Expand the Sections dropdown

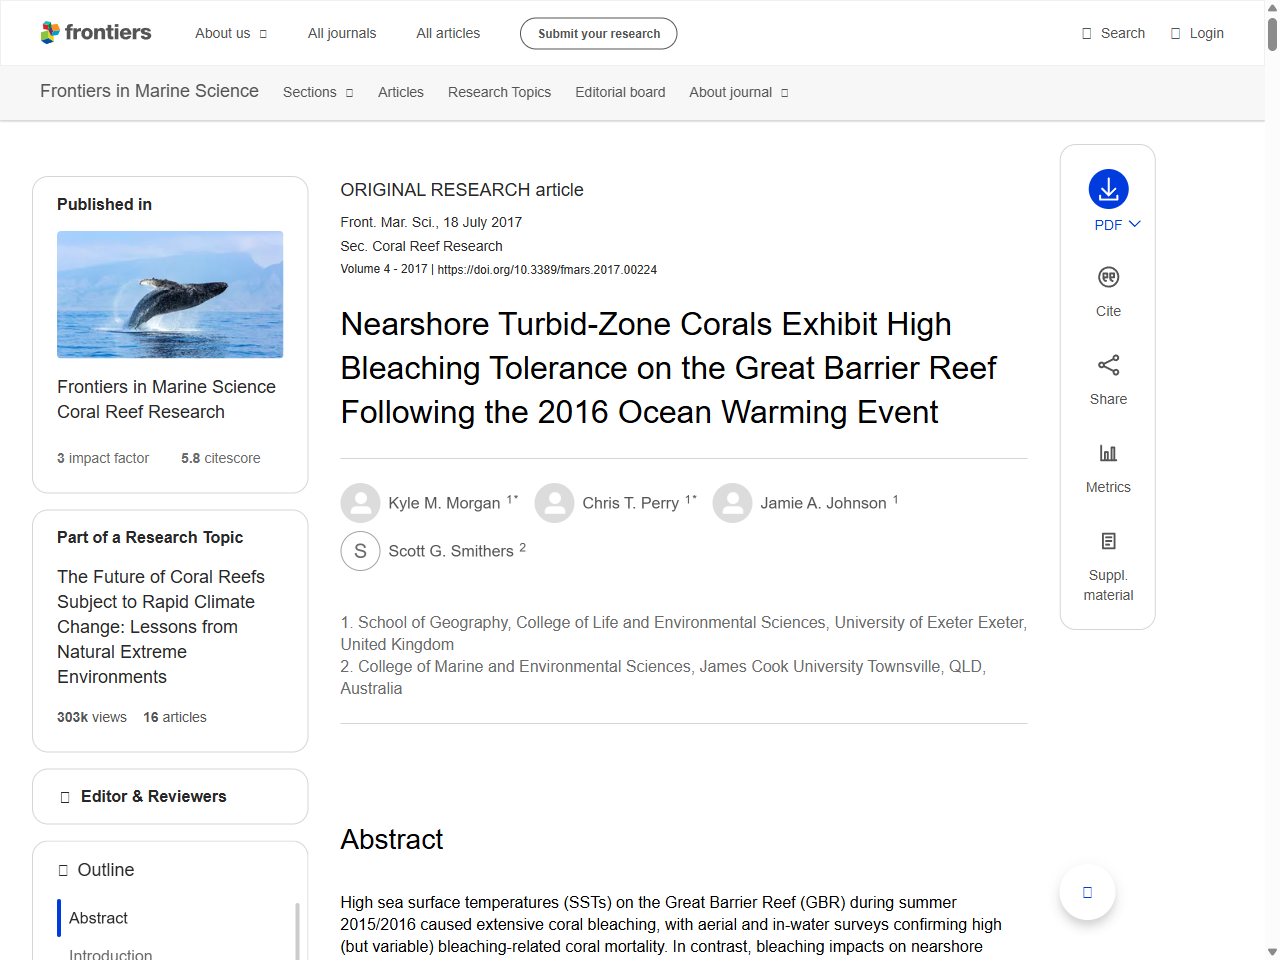pos(317,92)
